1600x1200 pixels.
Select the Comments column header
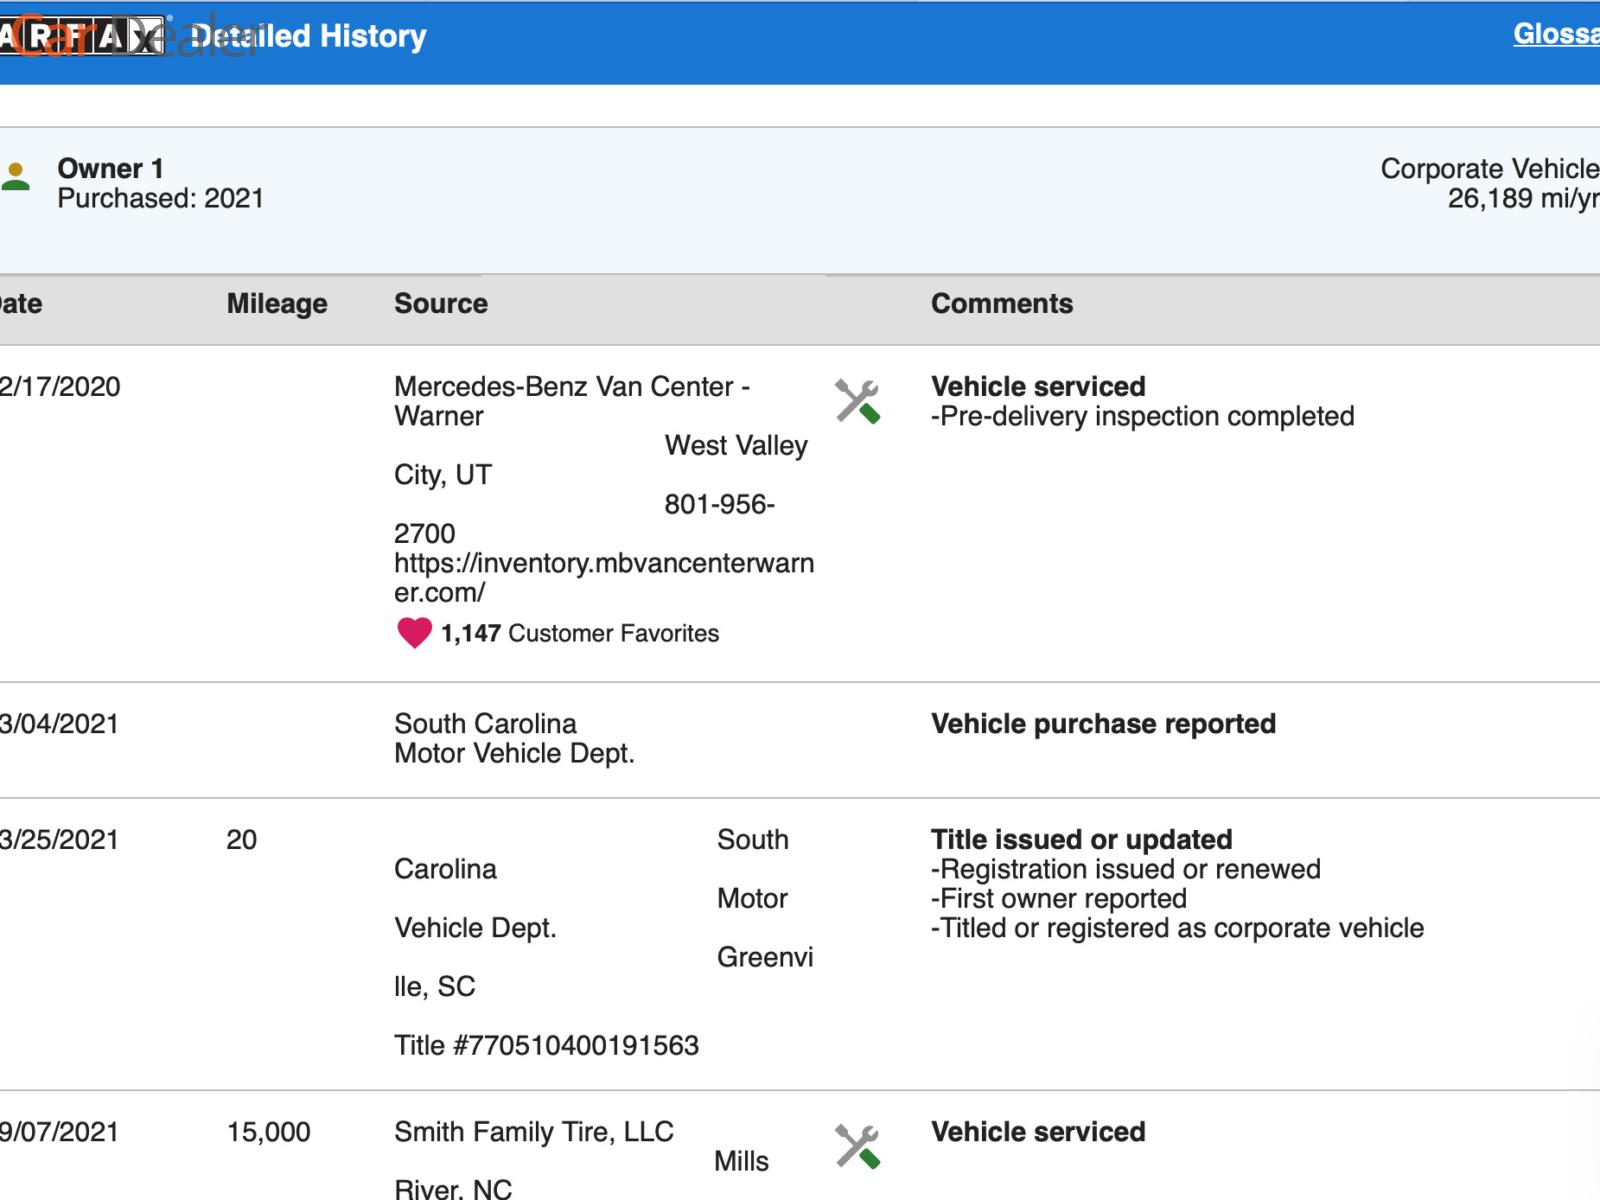tap(1001, 304)
